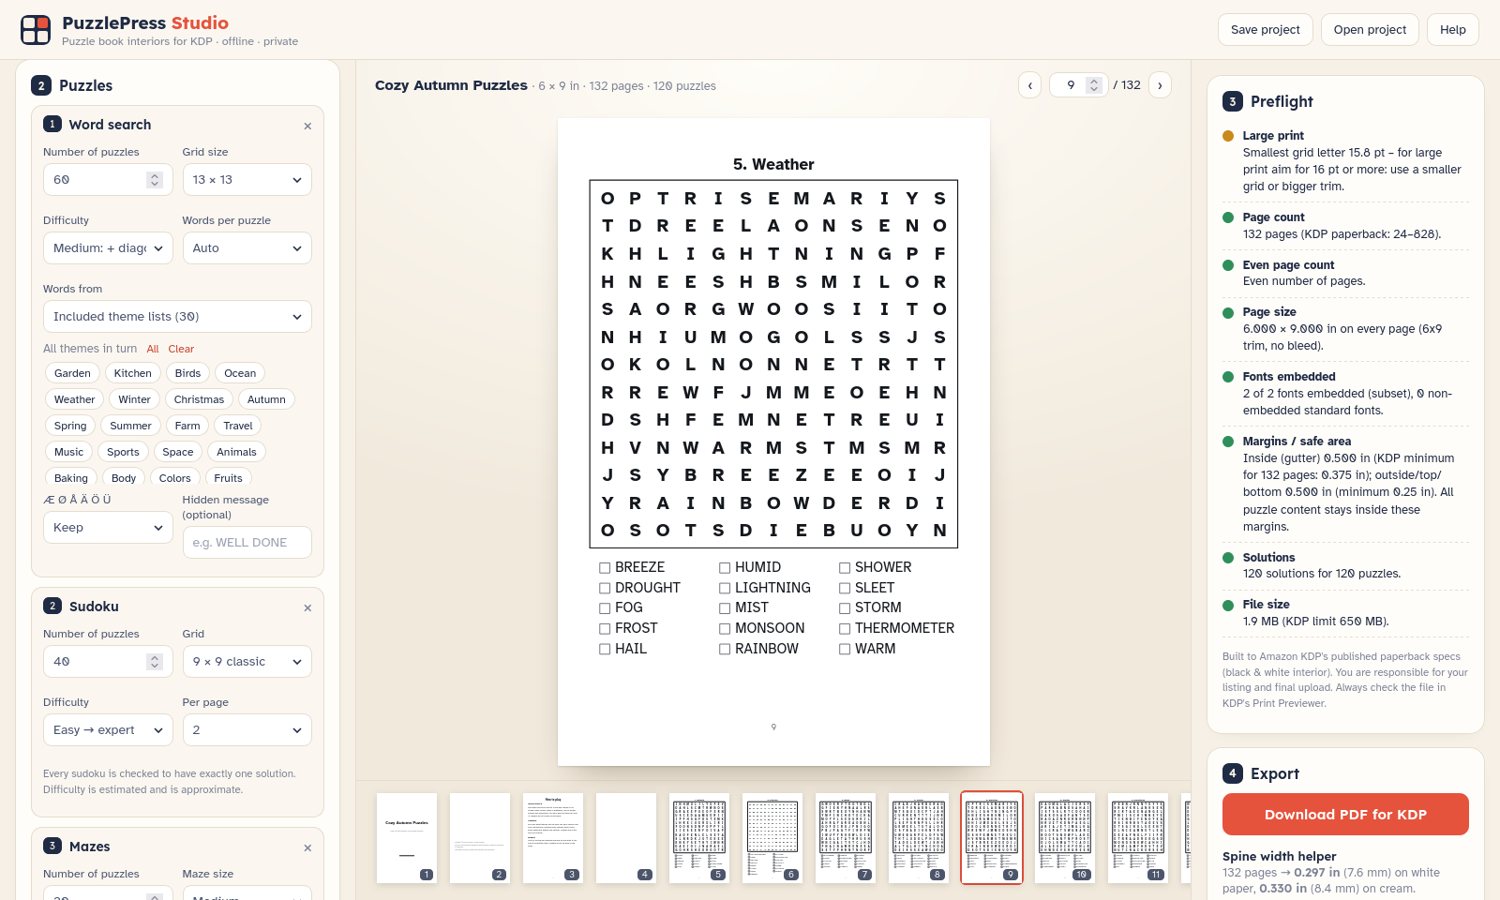Clear all selected themes
Screen dimensions: 1500x900
181,349
